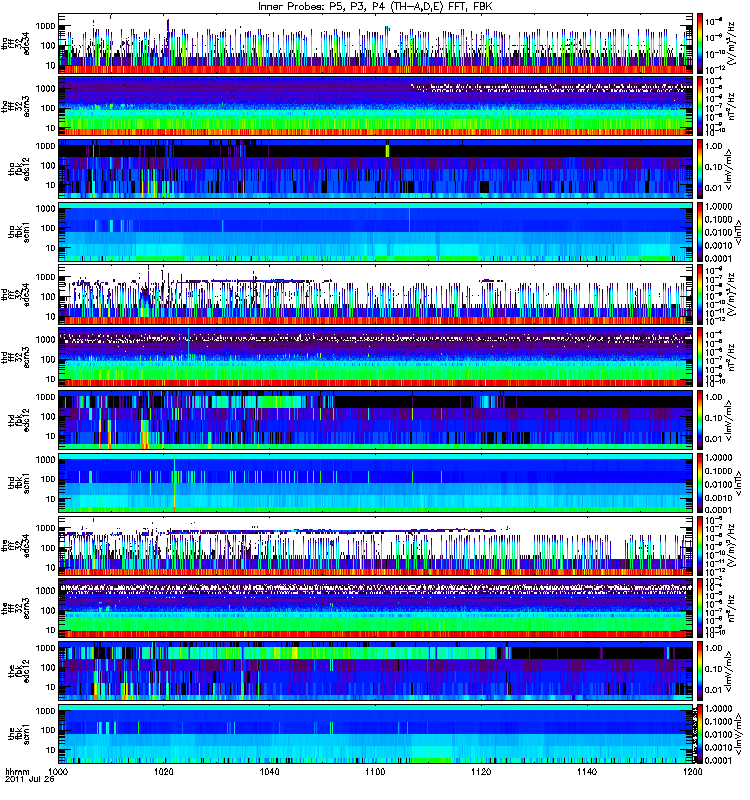Click the color bar of tha fbk scm1 panel
The height and width of the screenshot is (800, 750).
(701, 232)
